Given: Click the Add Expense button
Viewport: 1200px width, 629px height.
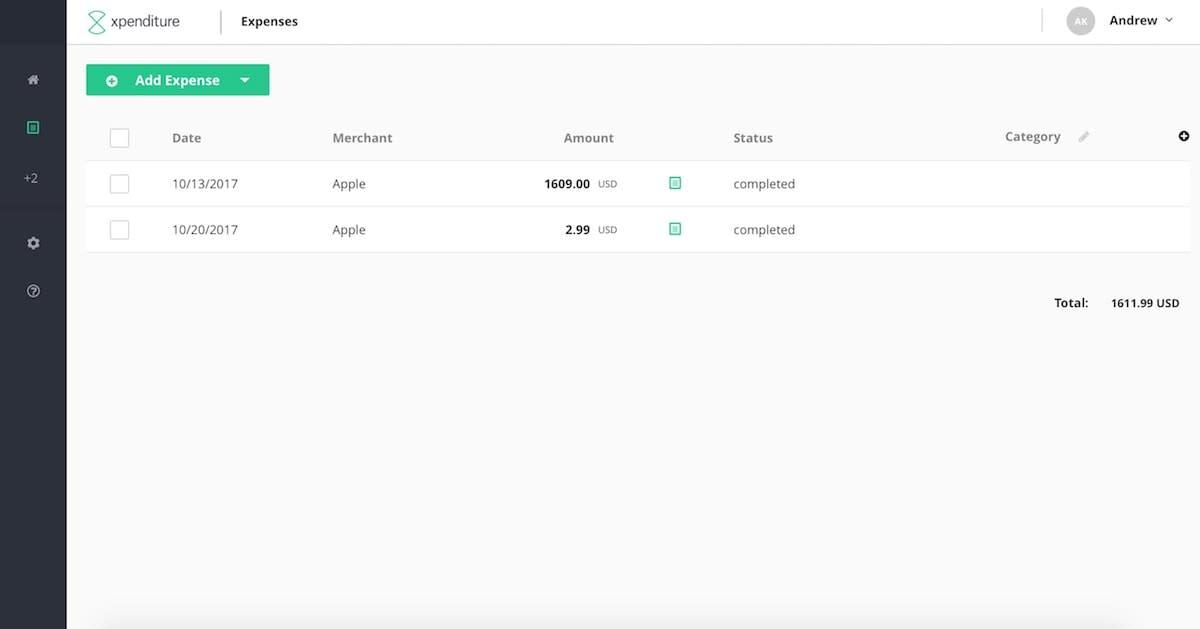Looking at the screenshot, I should tap(178, 80).
